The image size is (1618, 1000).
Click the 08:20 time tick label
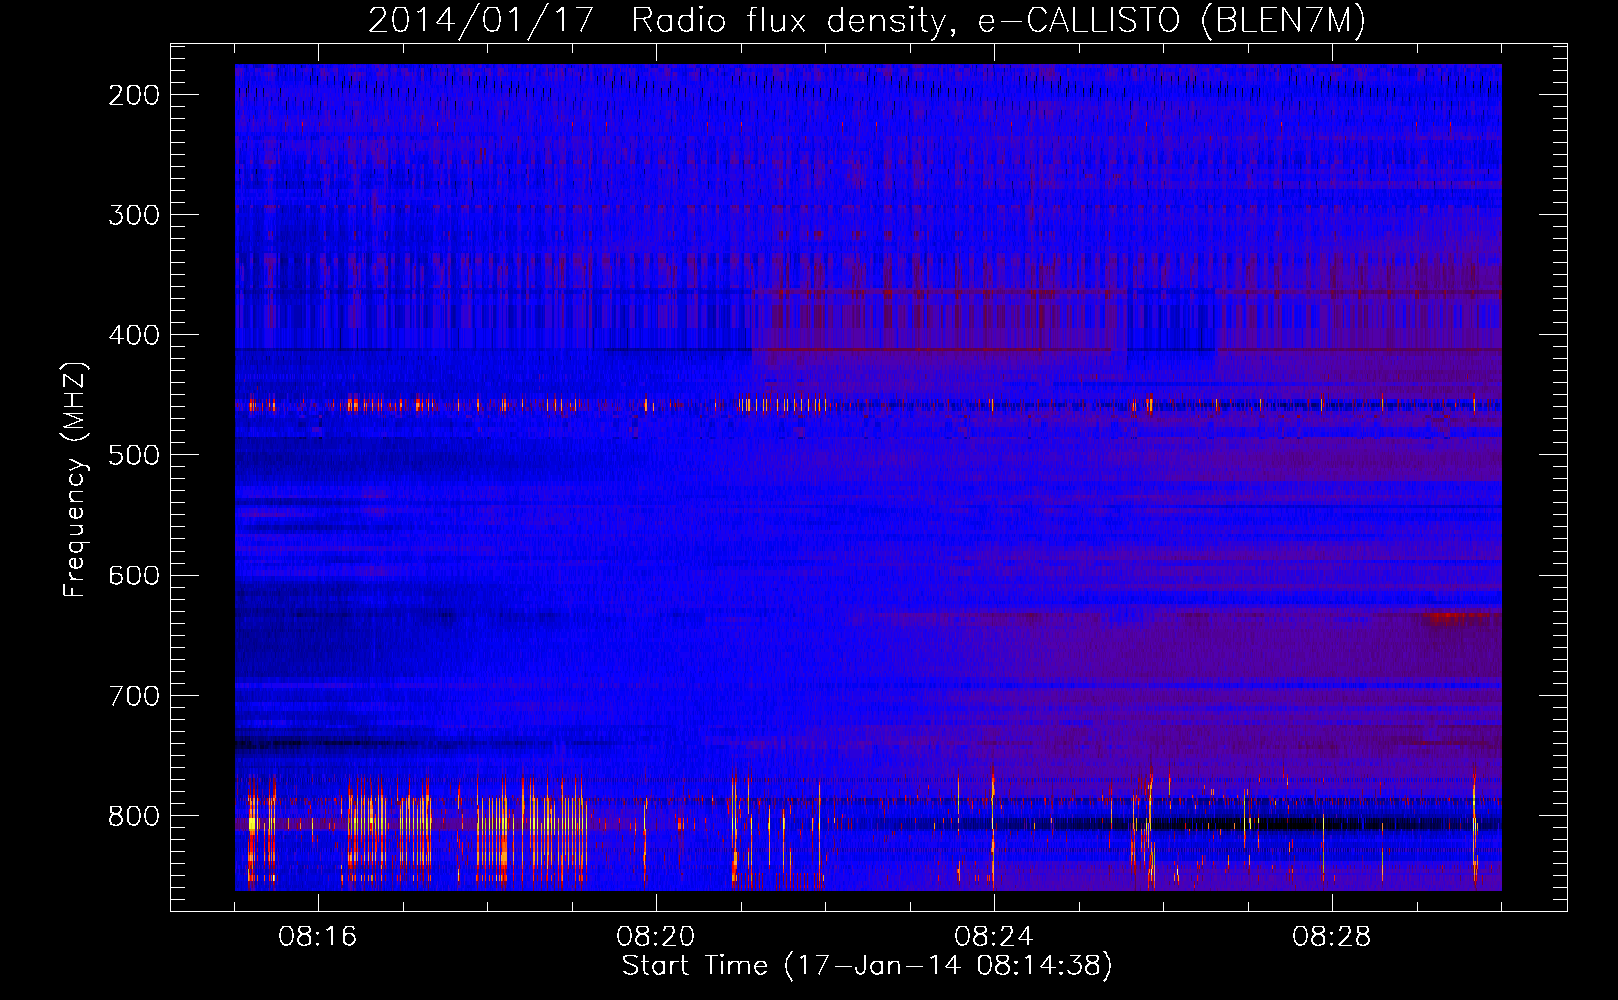click(x=656, y=937)
